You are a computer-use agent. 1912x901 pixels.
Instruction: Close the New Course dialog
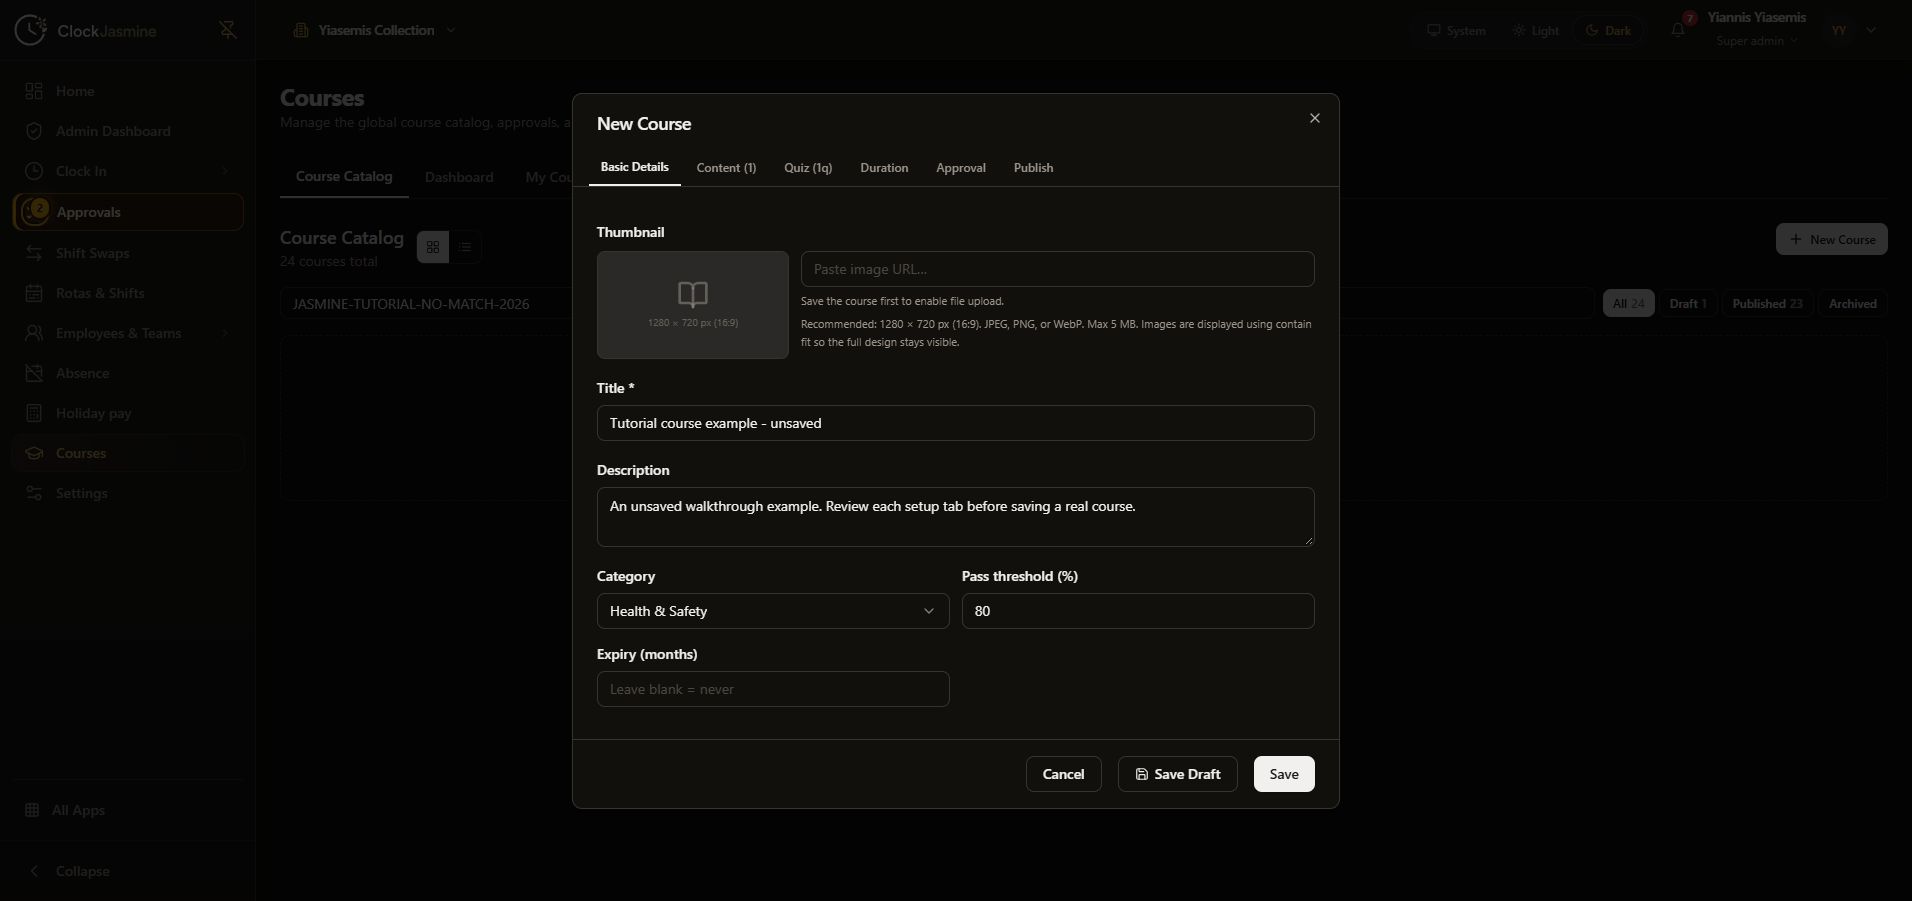pos(1315,118)
